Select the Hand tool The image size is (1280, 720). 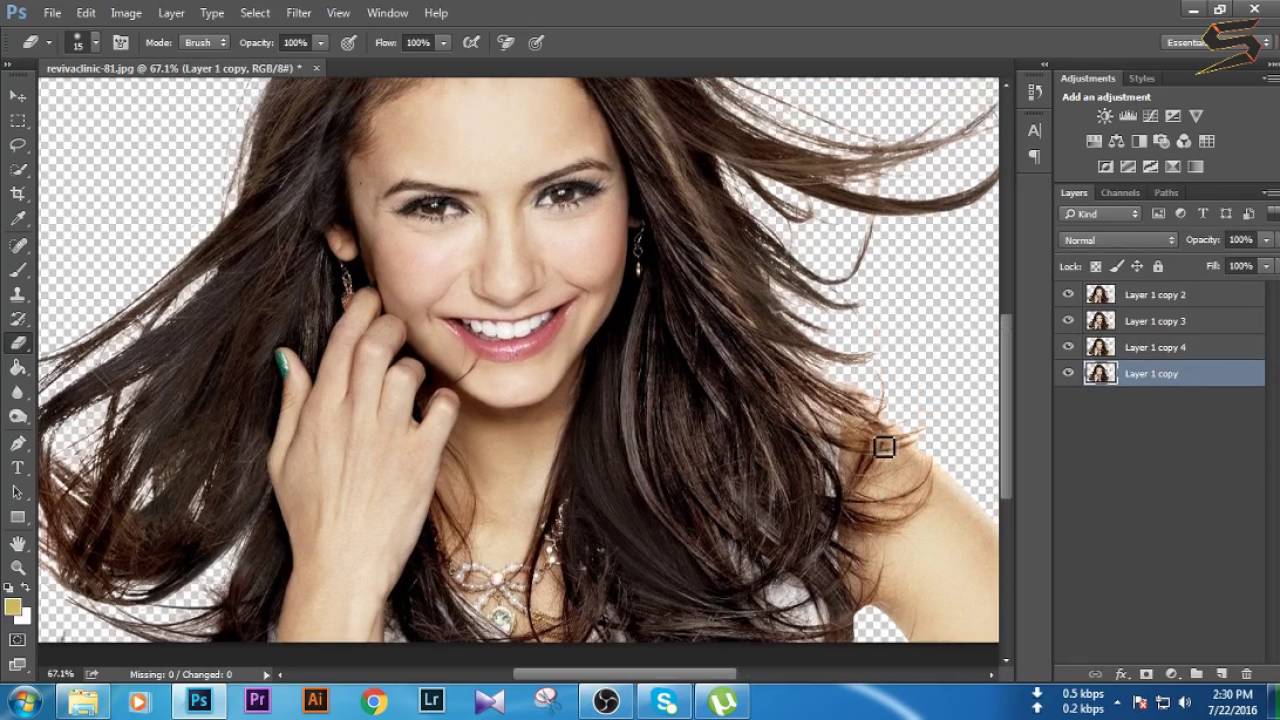[18, 544]
